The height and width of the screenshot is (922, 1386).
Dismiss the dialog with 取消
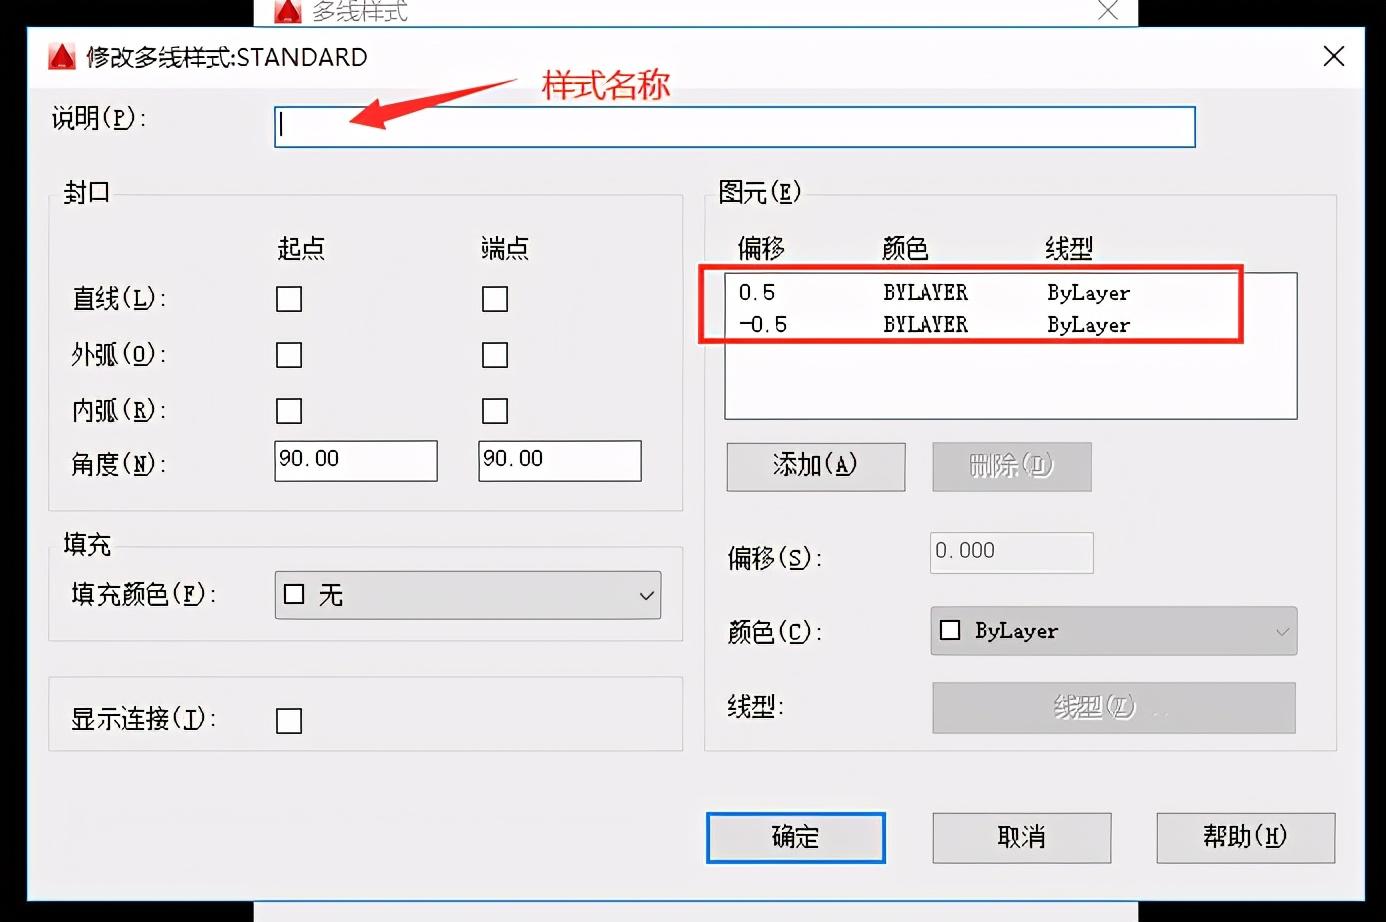(1021, 838)
